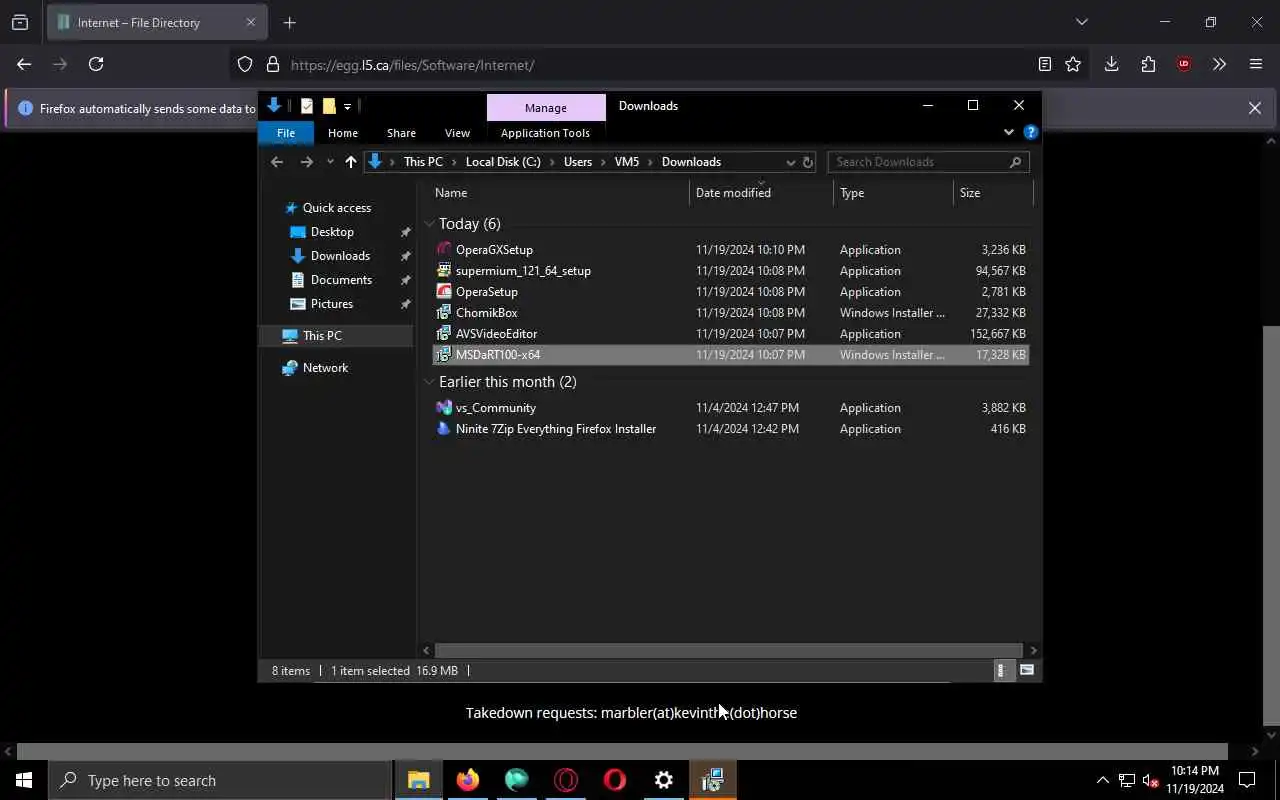This screenshot has width=1280, height=800.
Task: Open Settings gear on the taskbar
Action: pyautogui.click(x=664, y=780)
